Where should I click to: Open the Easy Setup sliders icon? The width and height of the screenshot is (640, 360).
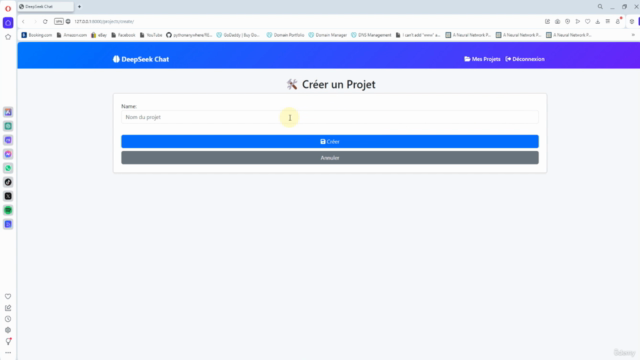click(608, 22)
